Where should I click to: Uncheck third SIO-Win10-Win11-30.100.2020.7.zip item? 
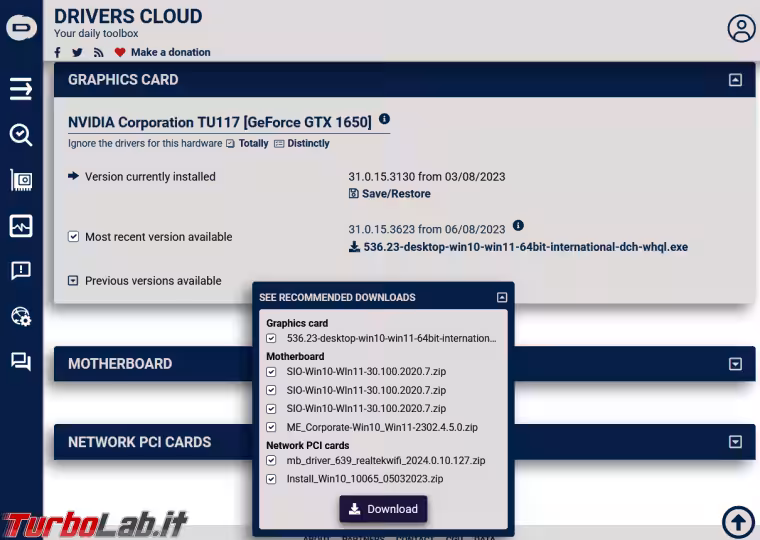(271, 409)
